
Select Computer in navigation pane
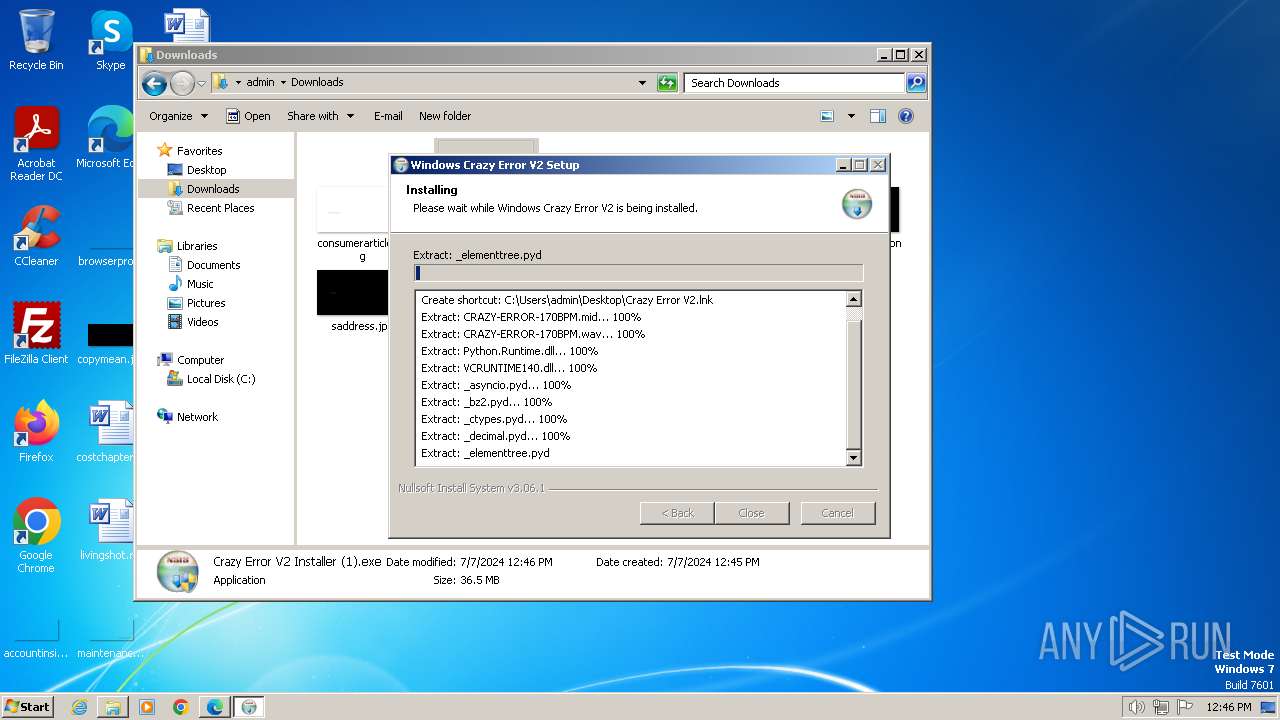pos(200,360)
